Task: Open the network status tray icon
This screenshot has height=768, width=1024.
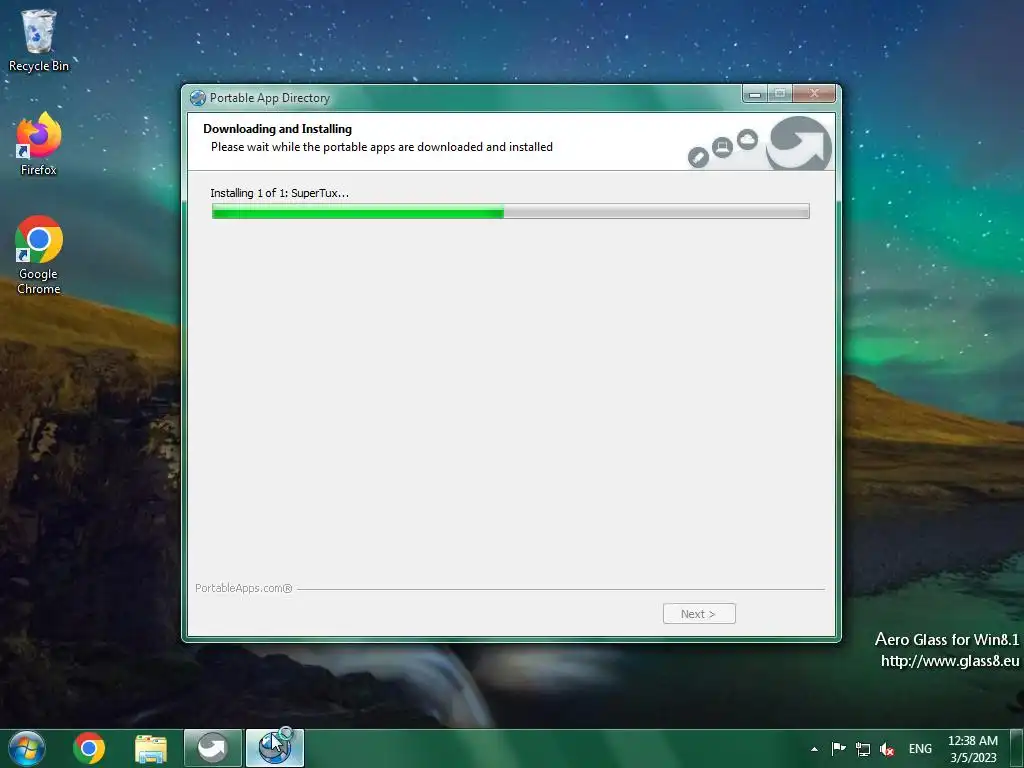Action: [863, 749]
